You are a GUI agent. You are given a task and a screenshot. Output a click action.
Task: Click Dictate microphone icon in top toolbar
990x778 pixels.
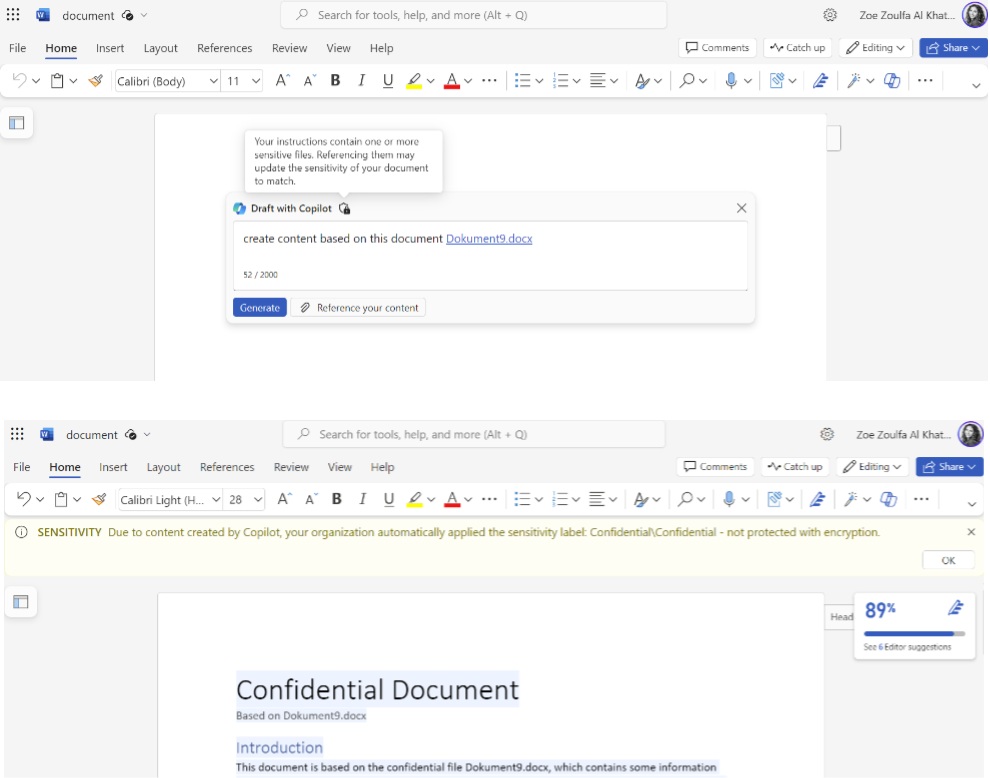[x=731, y=80]
